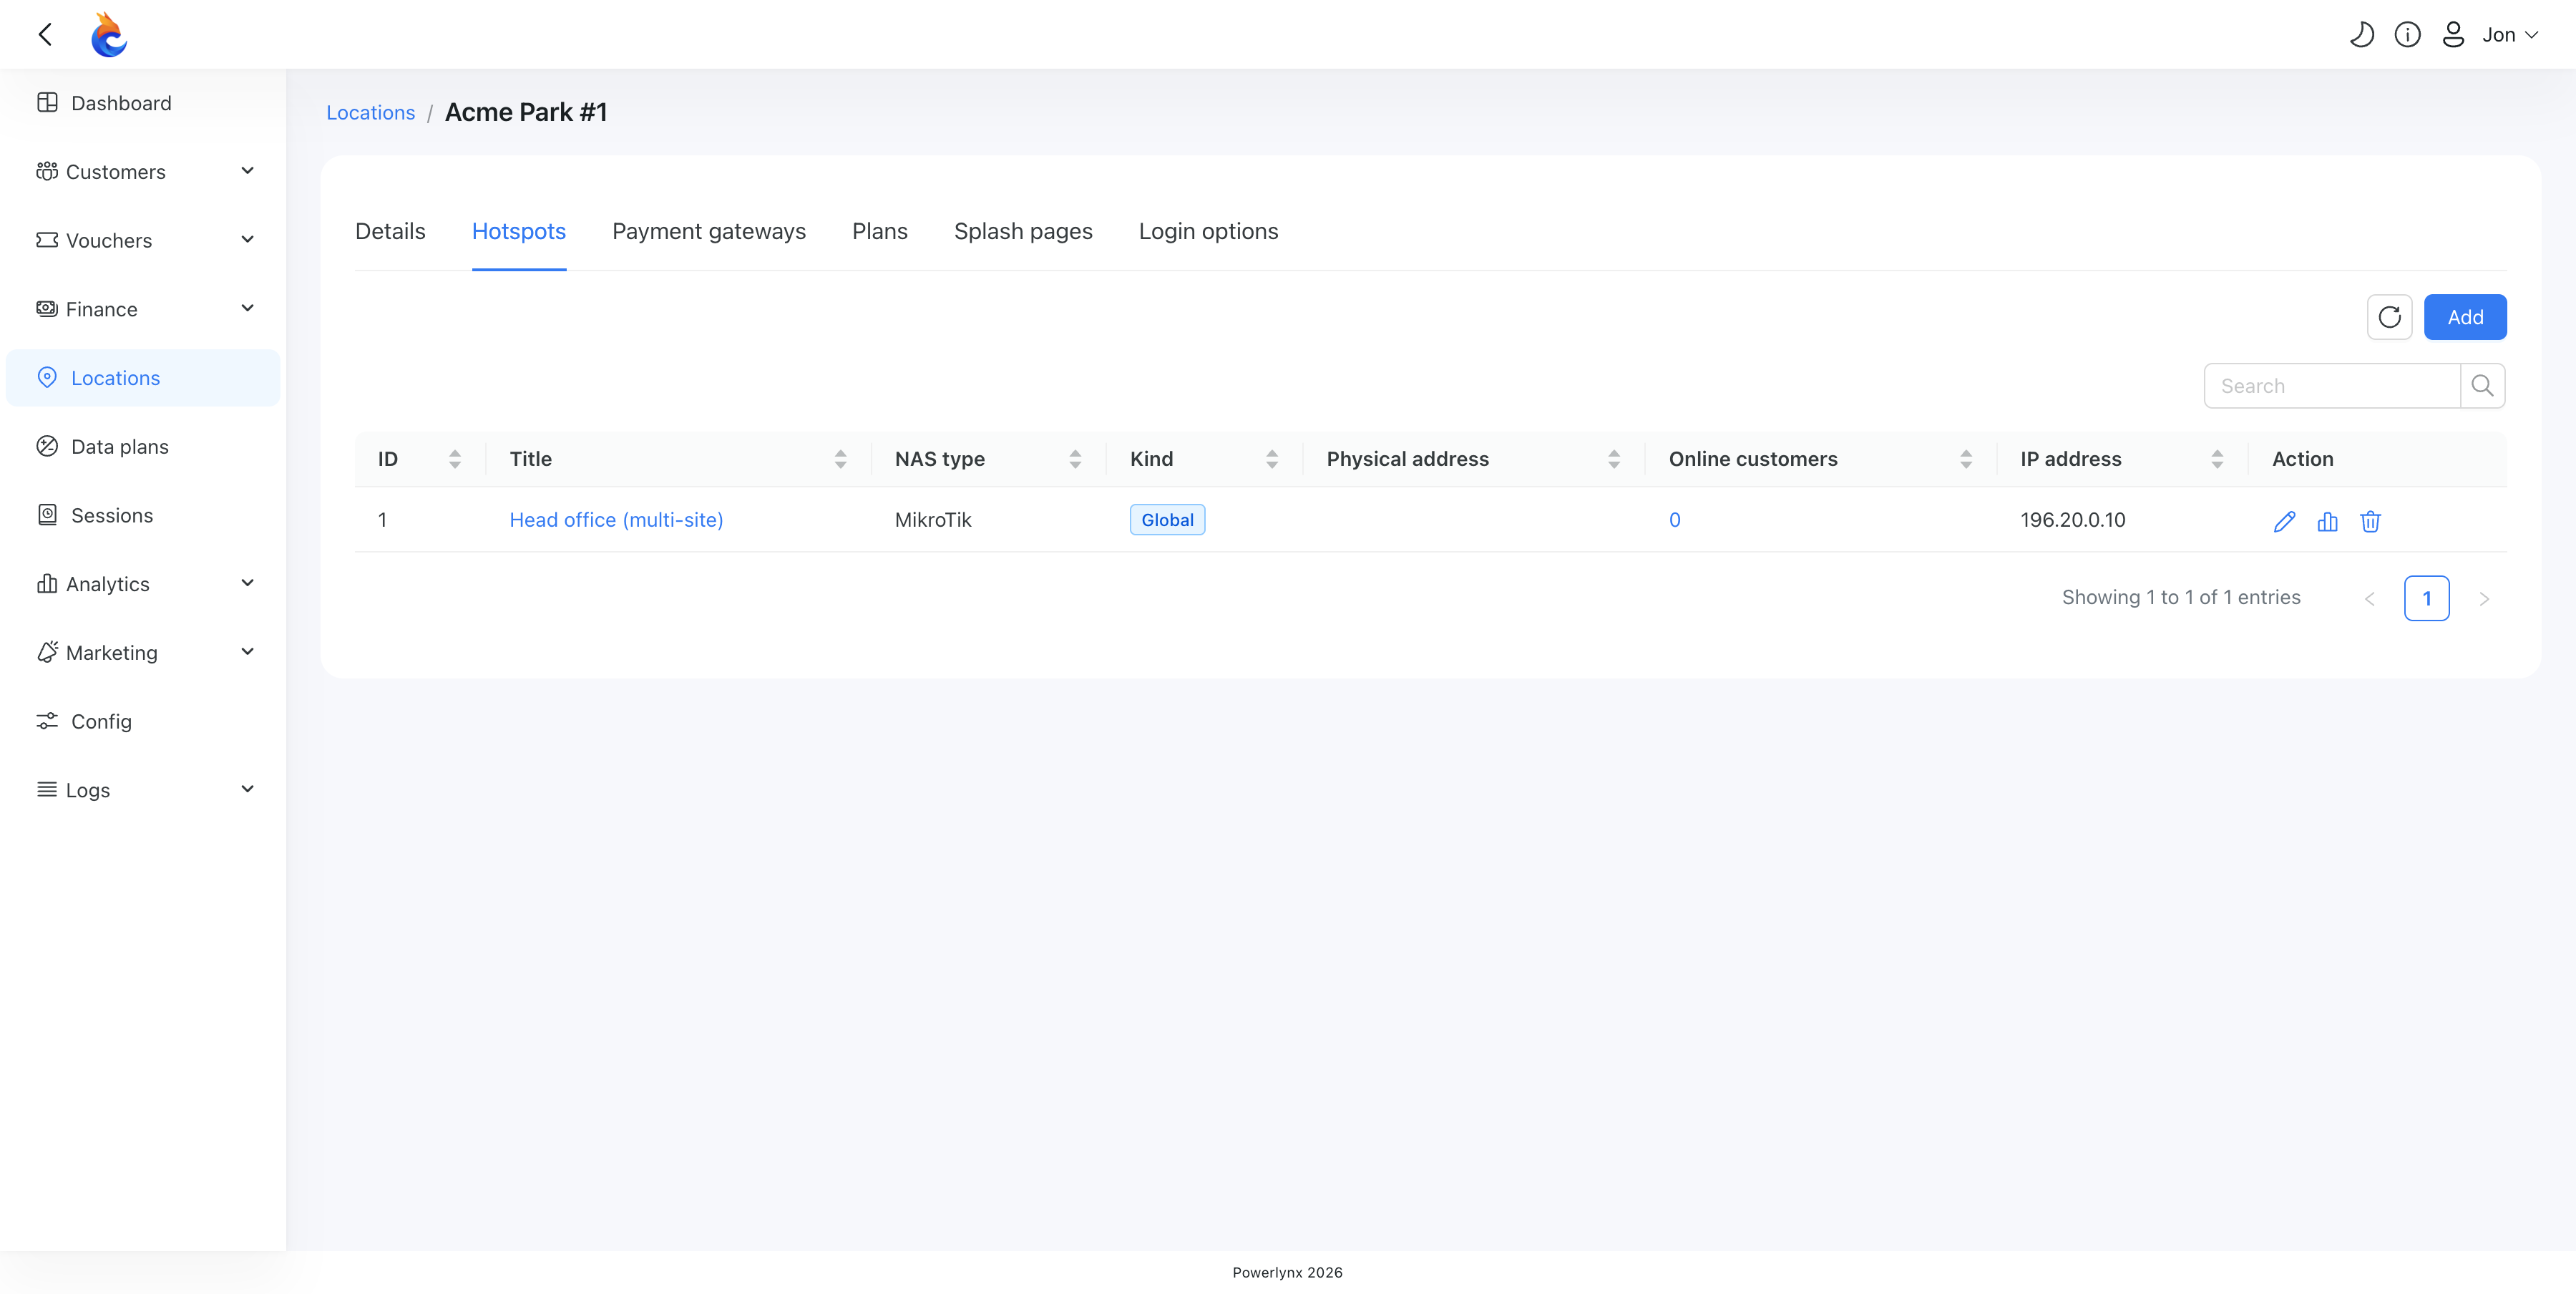Open the Payment gateways tab
Viewport: 2576px width, 1294px height.
[x=709, y=231]
